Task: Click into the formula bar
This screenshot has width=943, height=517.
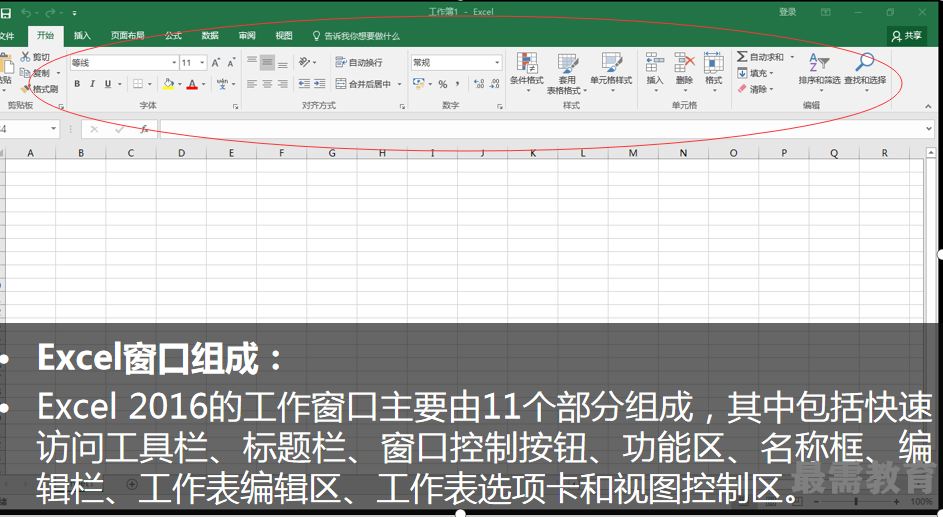Action: [542, 129]
